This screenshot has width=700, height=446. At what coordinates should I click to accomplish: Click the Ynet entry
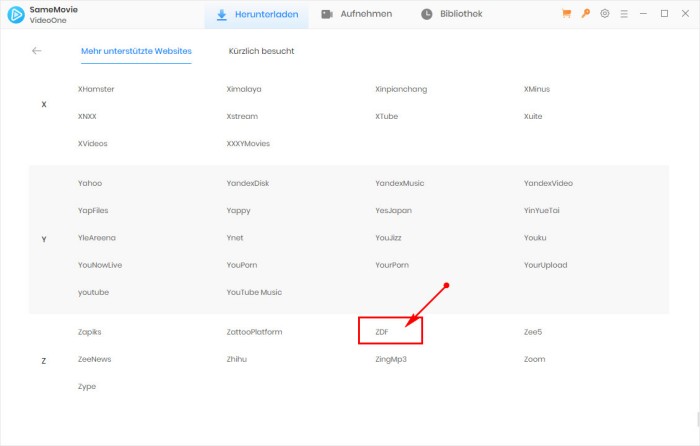click(235, 238)
